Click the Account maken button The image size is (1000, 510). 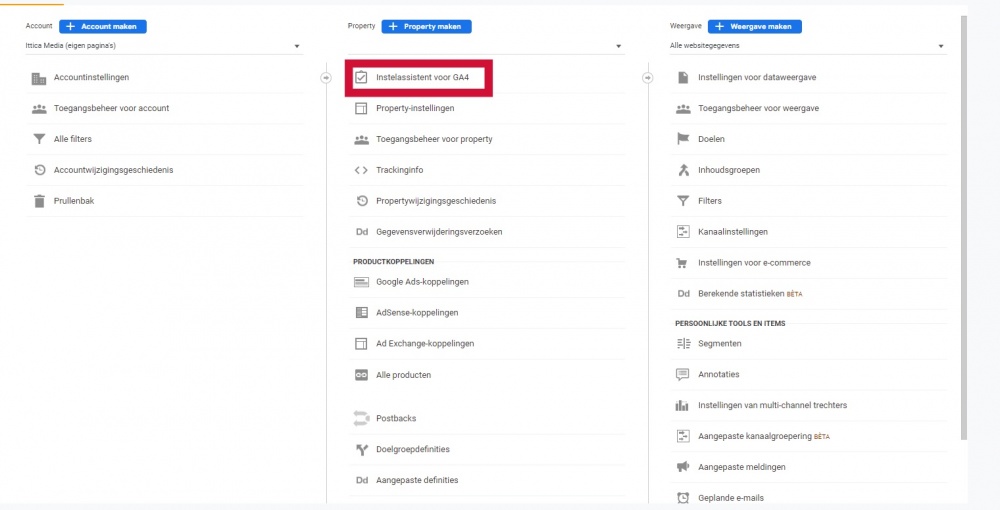(x=103, y=26)
